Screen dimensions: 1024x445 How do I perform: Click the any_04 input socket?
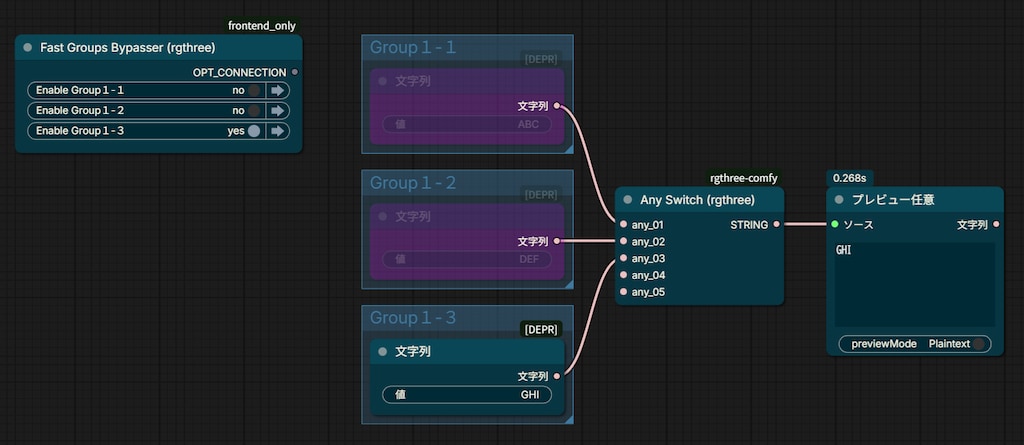pyautogui.click(x=623, y=275)
